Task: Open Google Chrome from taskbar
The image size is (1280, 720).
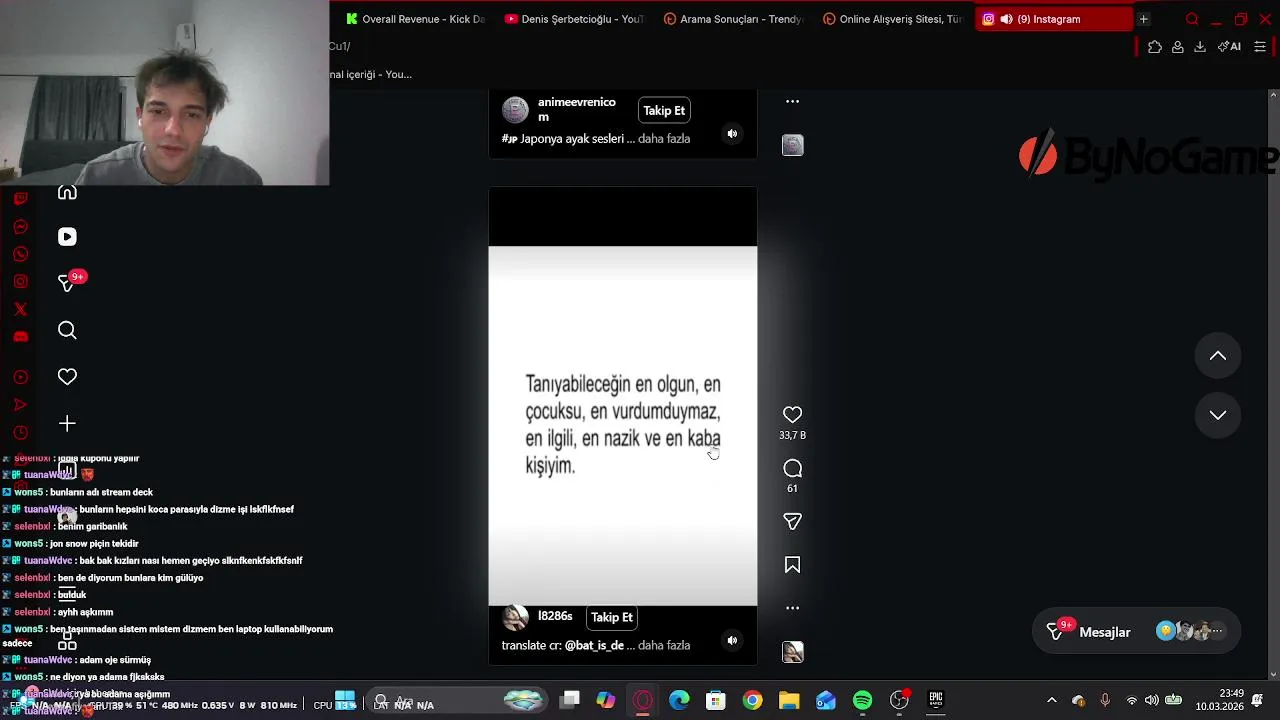Action: click(752, 701)
